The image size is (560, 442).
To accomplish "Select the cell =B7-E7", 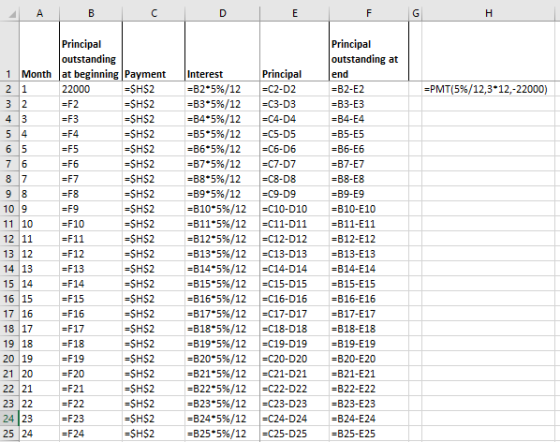I will click(x=369, y=164).
